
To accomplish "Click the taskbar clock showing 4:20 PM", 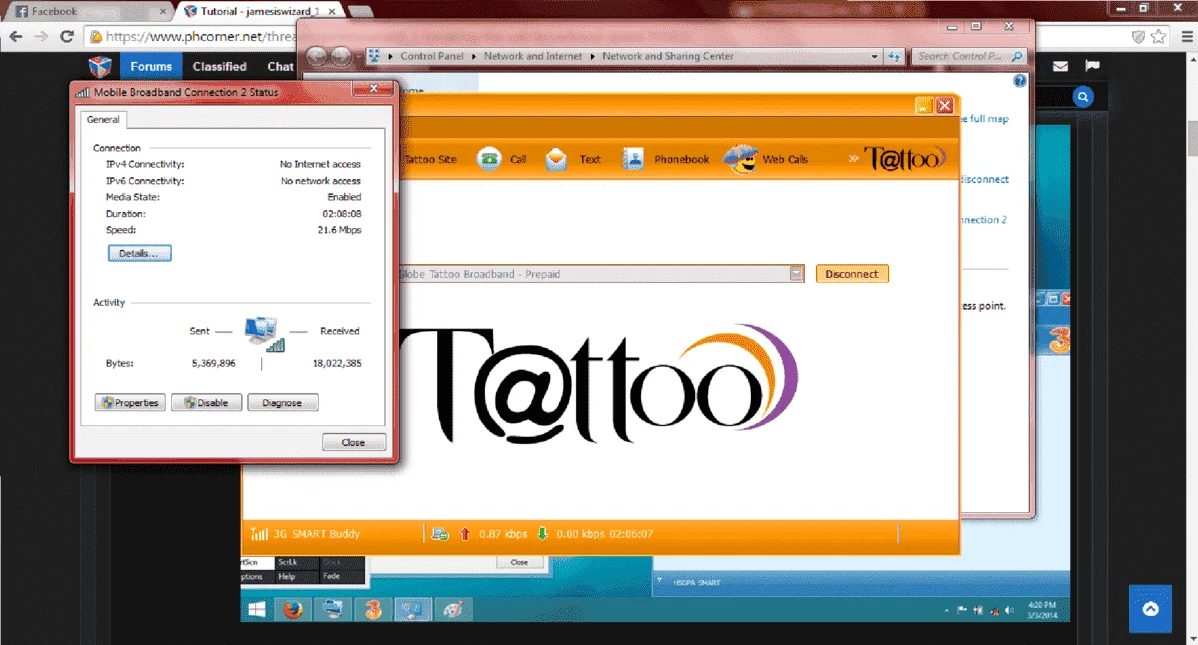I will point(1042,610).
